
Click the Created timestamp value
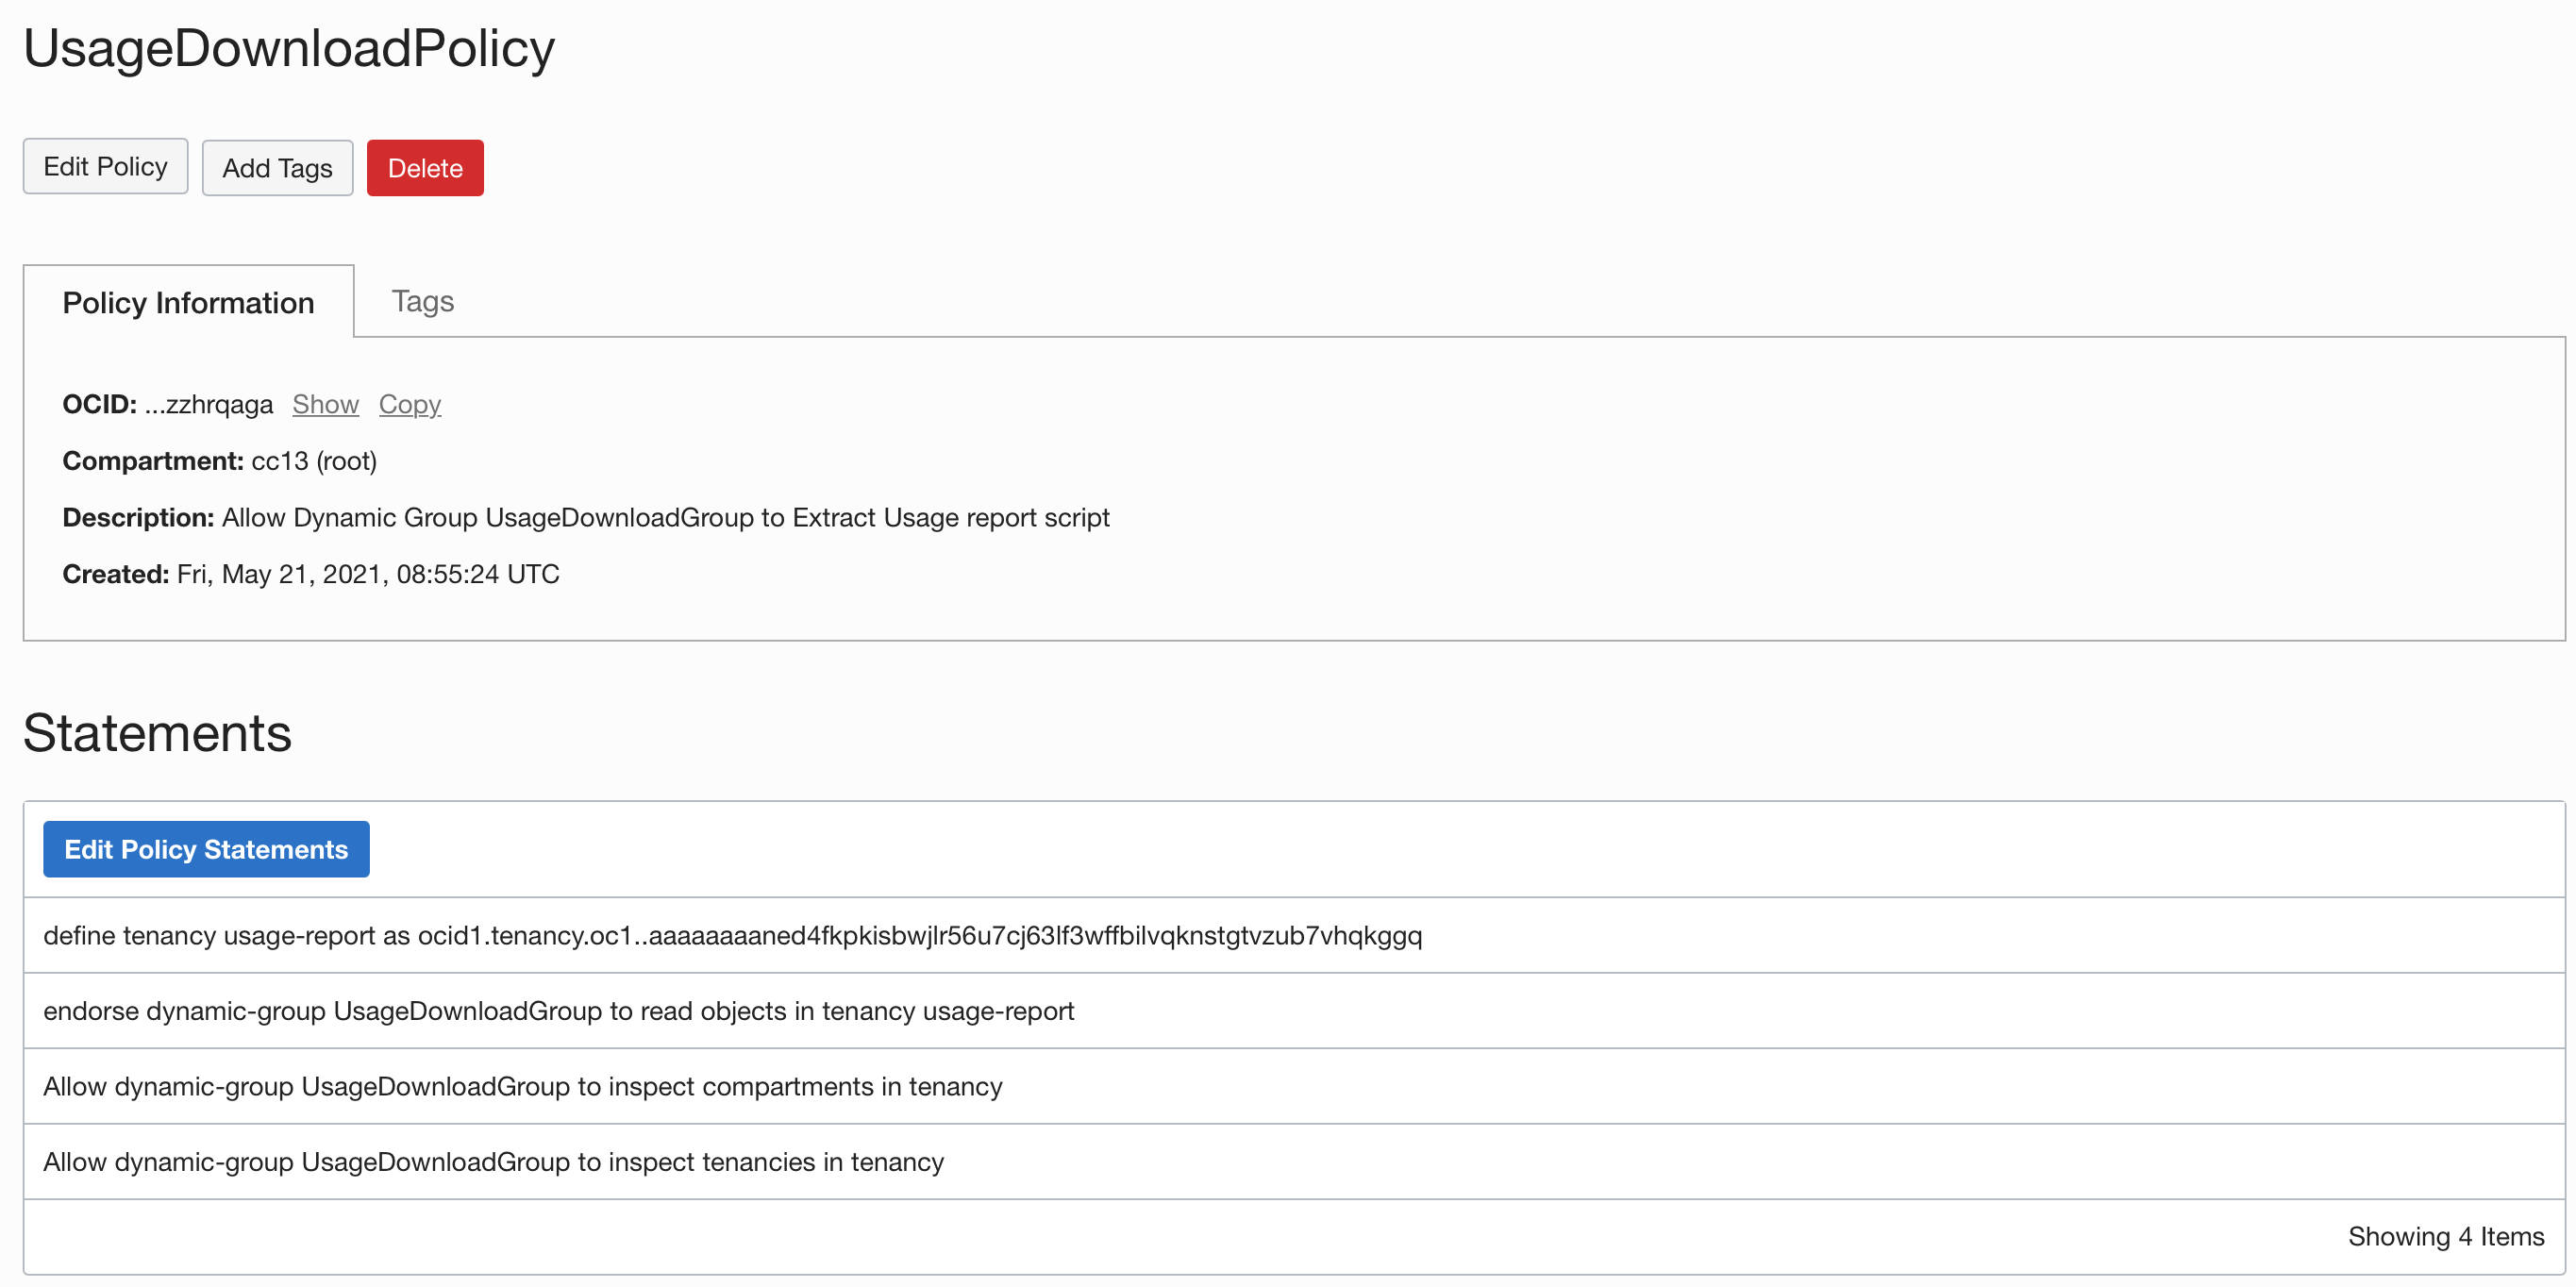click(367, 573)
